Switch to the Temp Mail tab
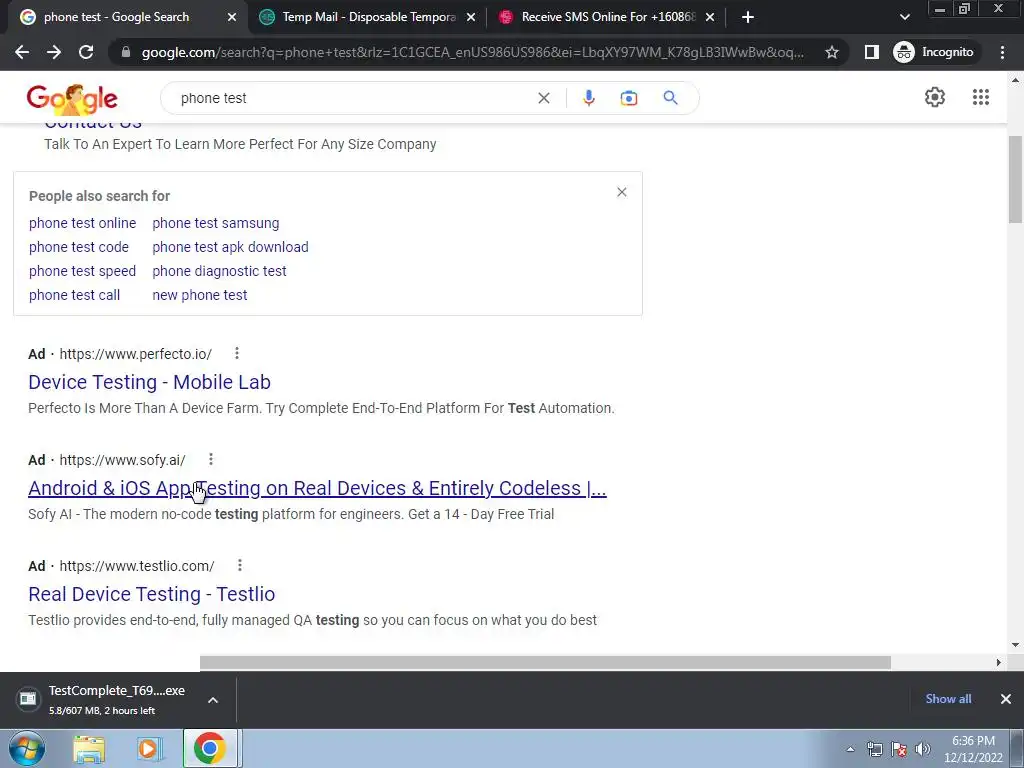 click(x=369, y=17)
